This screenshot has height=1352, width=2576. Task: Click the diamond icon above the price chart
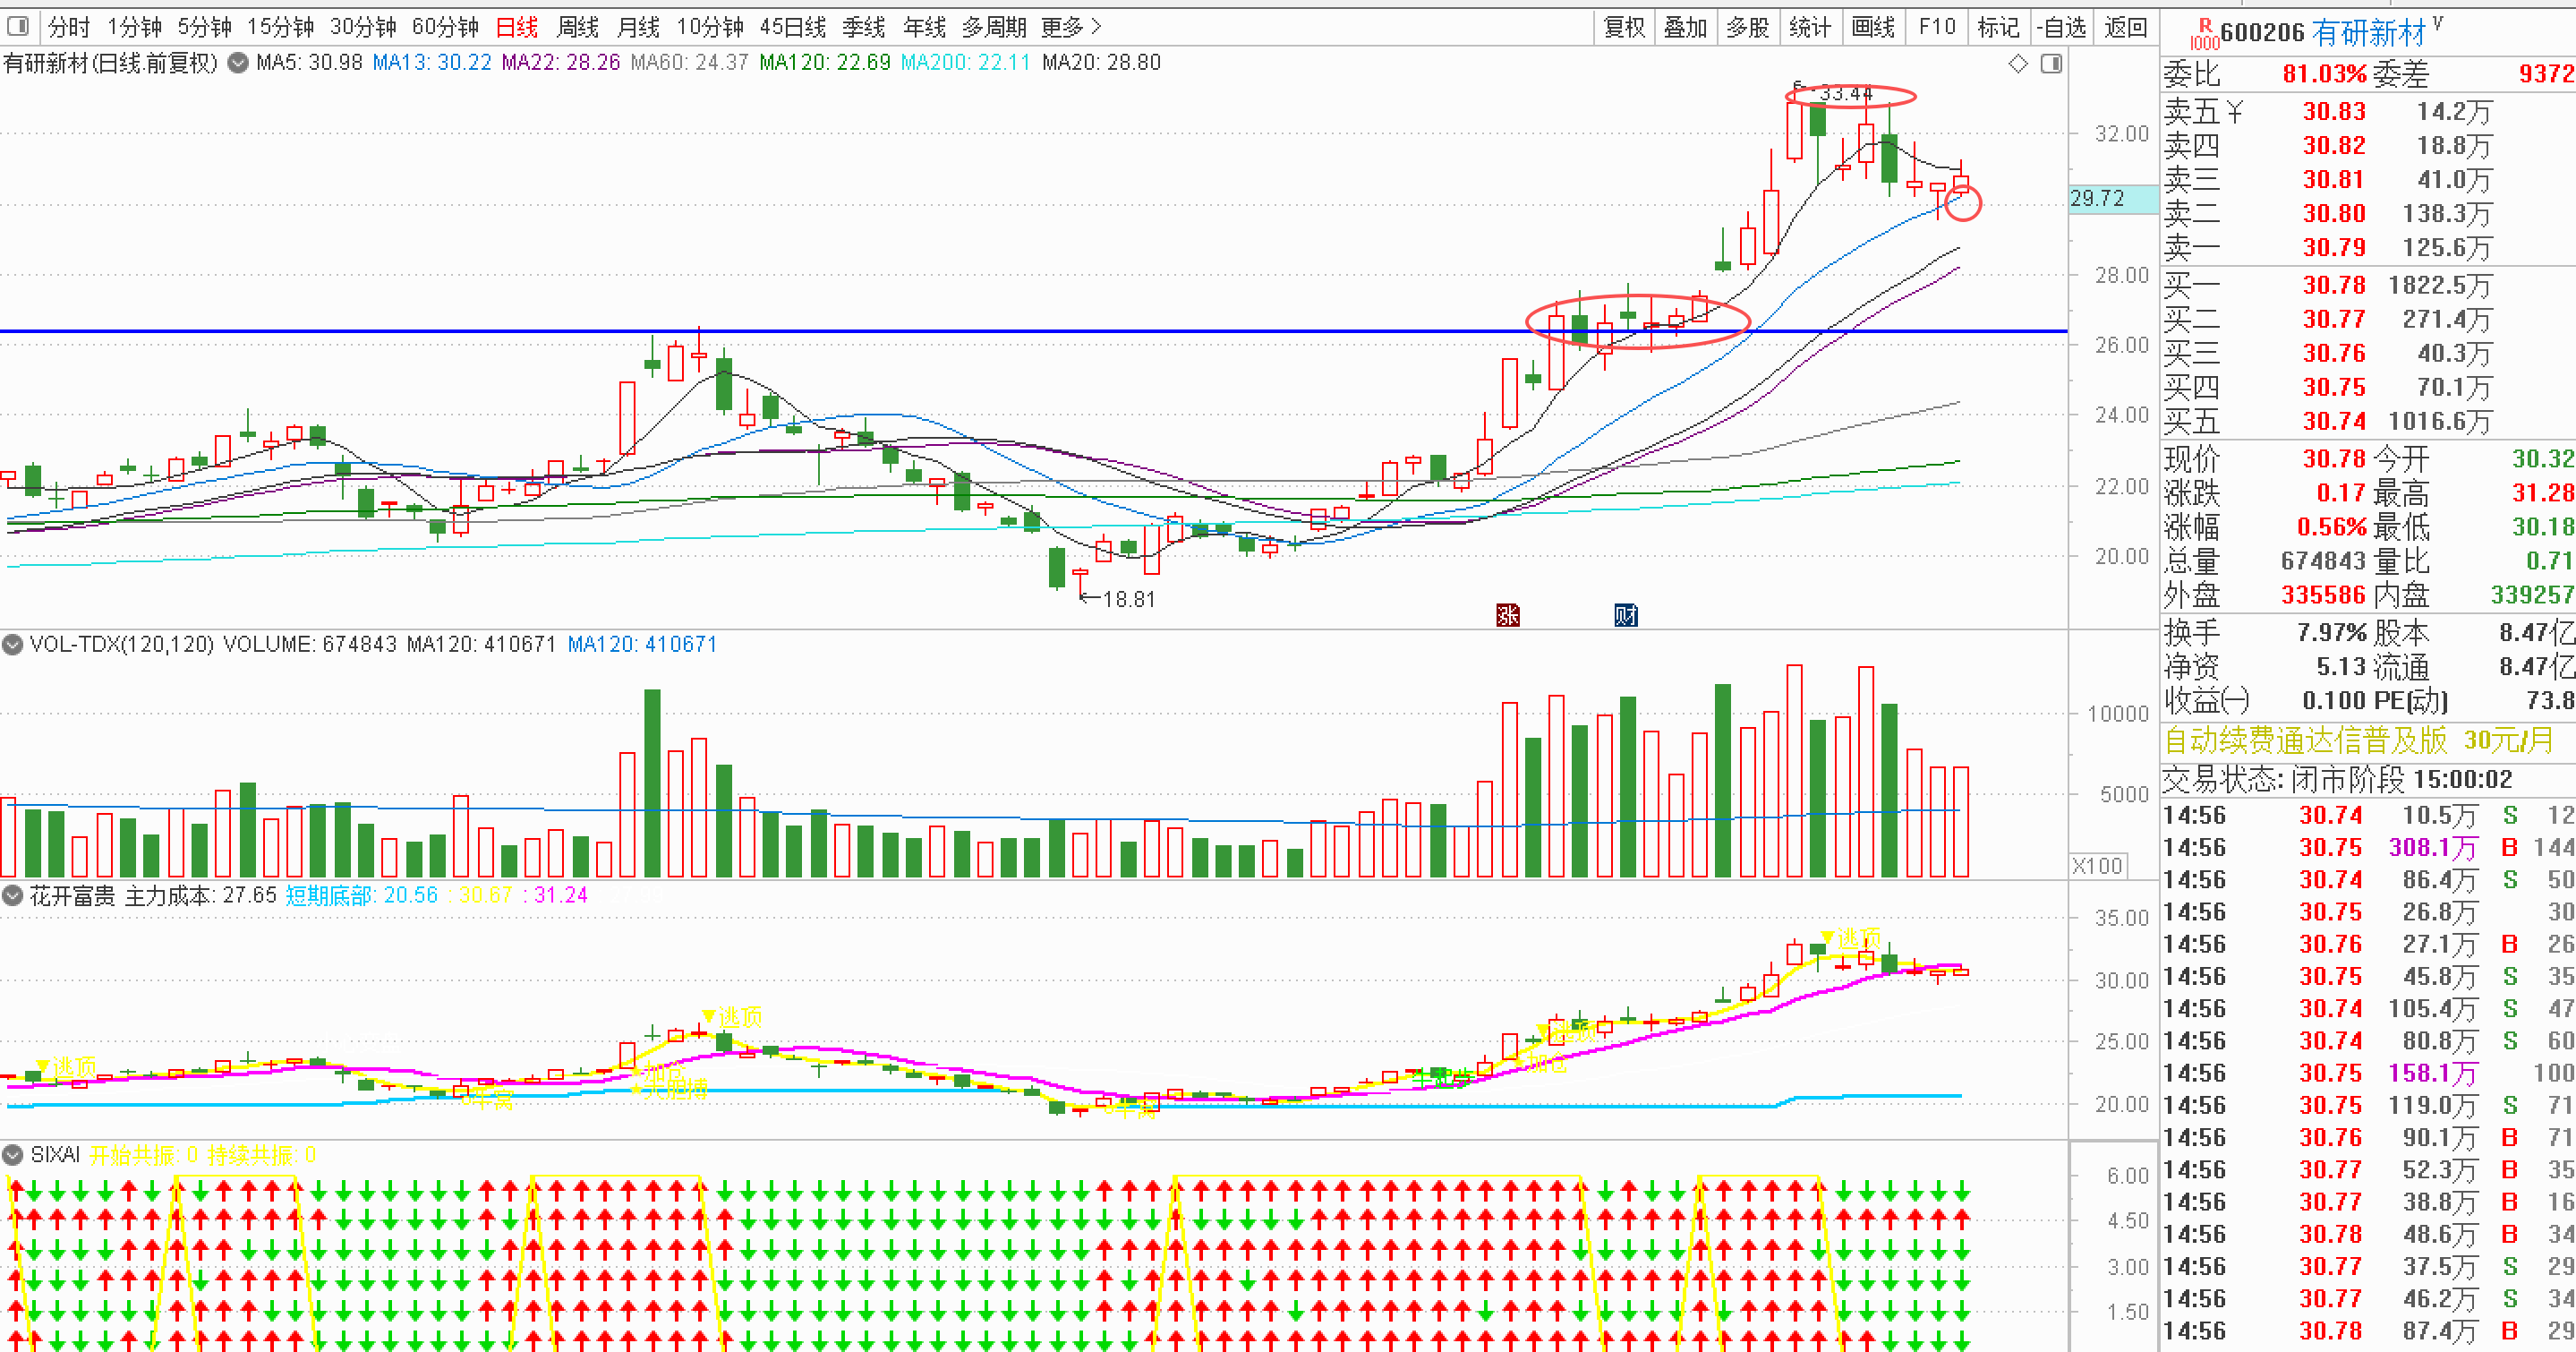2018,64
